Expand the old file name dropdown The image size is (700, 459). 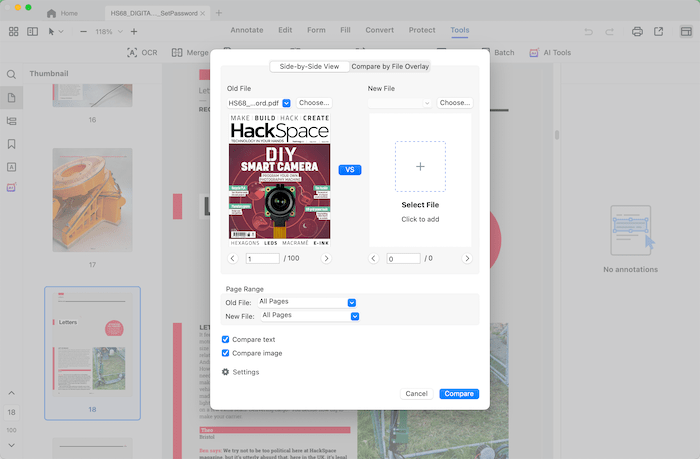tap(287, 102)
